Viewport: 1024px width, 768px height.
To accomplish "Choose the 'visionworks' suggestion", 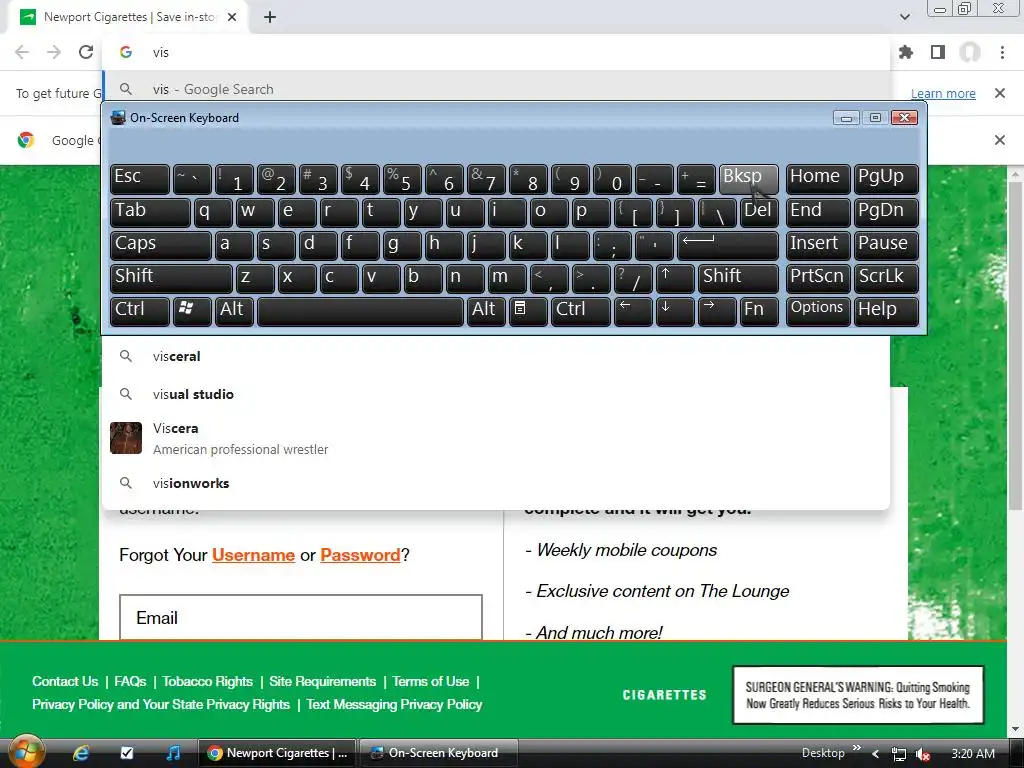I will (x=496, y=483).
